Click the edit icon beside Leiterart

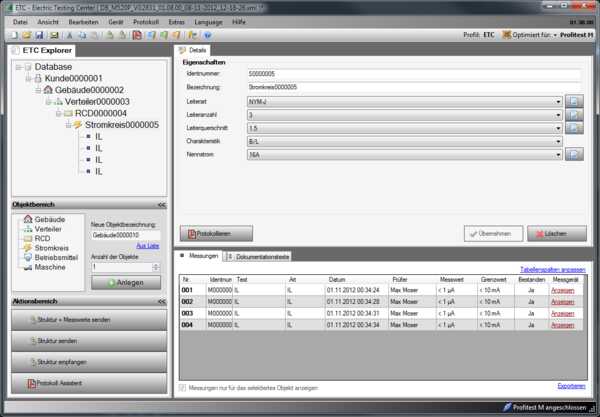pyautogui.click(x=574, y=101)
